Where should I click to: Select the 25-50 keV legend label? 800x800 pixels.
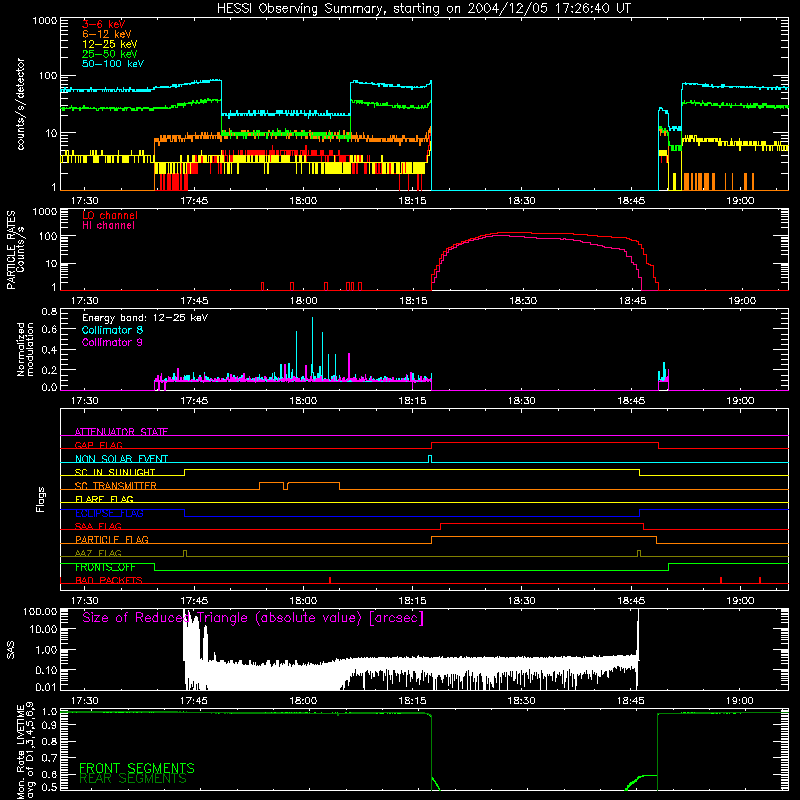point(110,54)
